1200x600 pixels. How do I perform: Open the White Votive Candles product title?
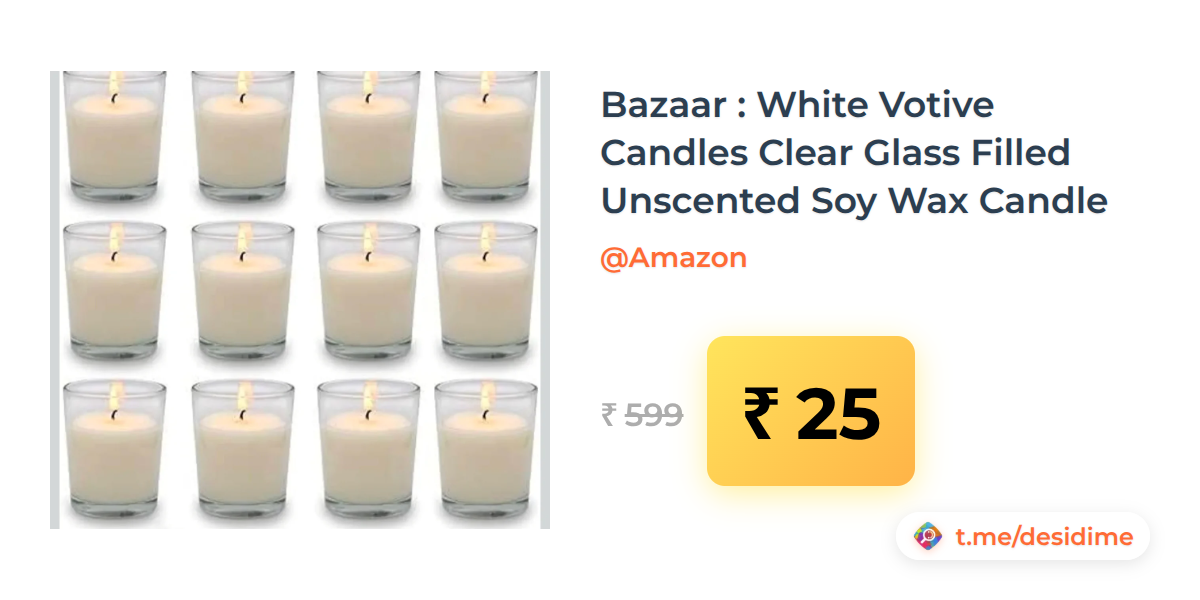[x=853, y=153]
